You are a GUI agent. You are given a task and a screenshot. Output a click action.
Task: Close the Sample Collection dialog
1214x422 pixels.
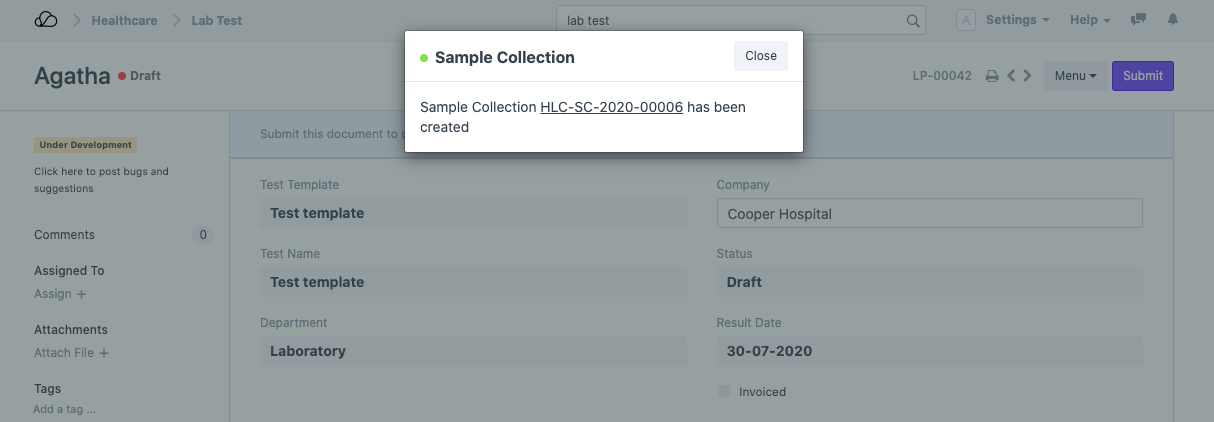point(760,56)
